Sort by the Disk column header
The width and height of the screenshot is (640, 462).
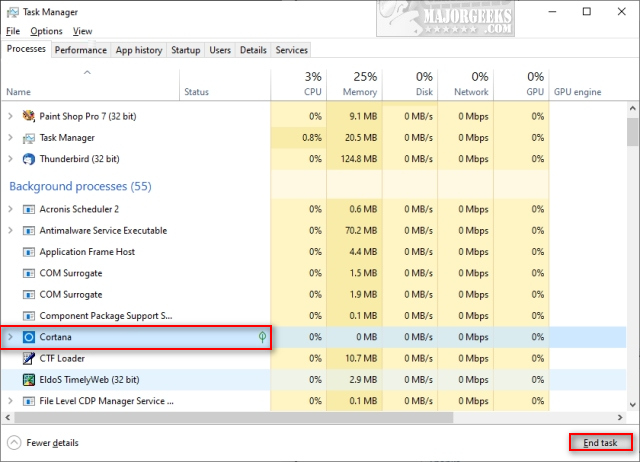click(410, 85)
